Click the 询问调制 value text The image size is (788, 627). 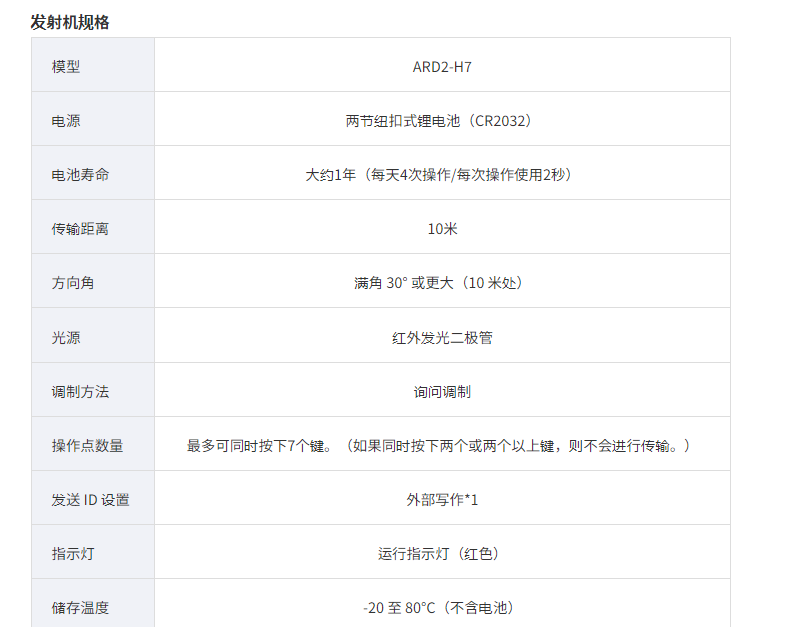(x=442, y=391)
